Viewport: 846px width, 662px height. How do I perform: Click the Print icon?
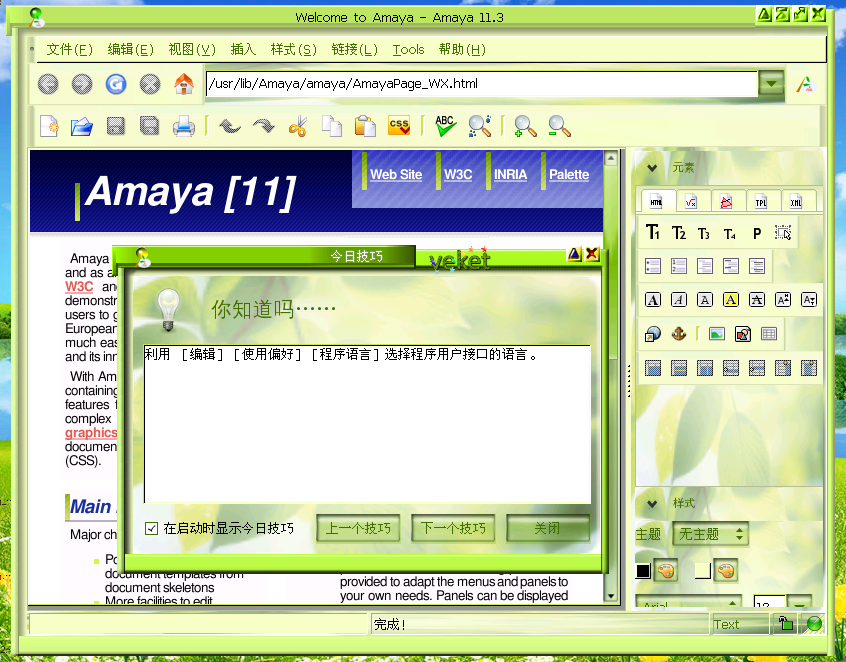tap(183, 127)
